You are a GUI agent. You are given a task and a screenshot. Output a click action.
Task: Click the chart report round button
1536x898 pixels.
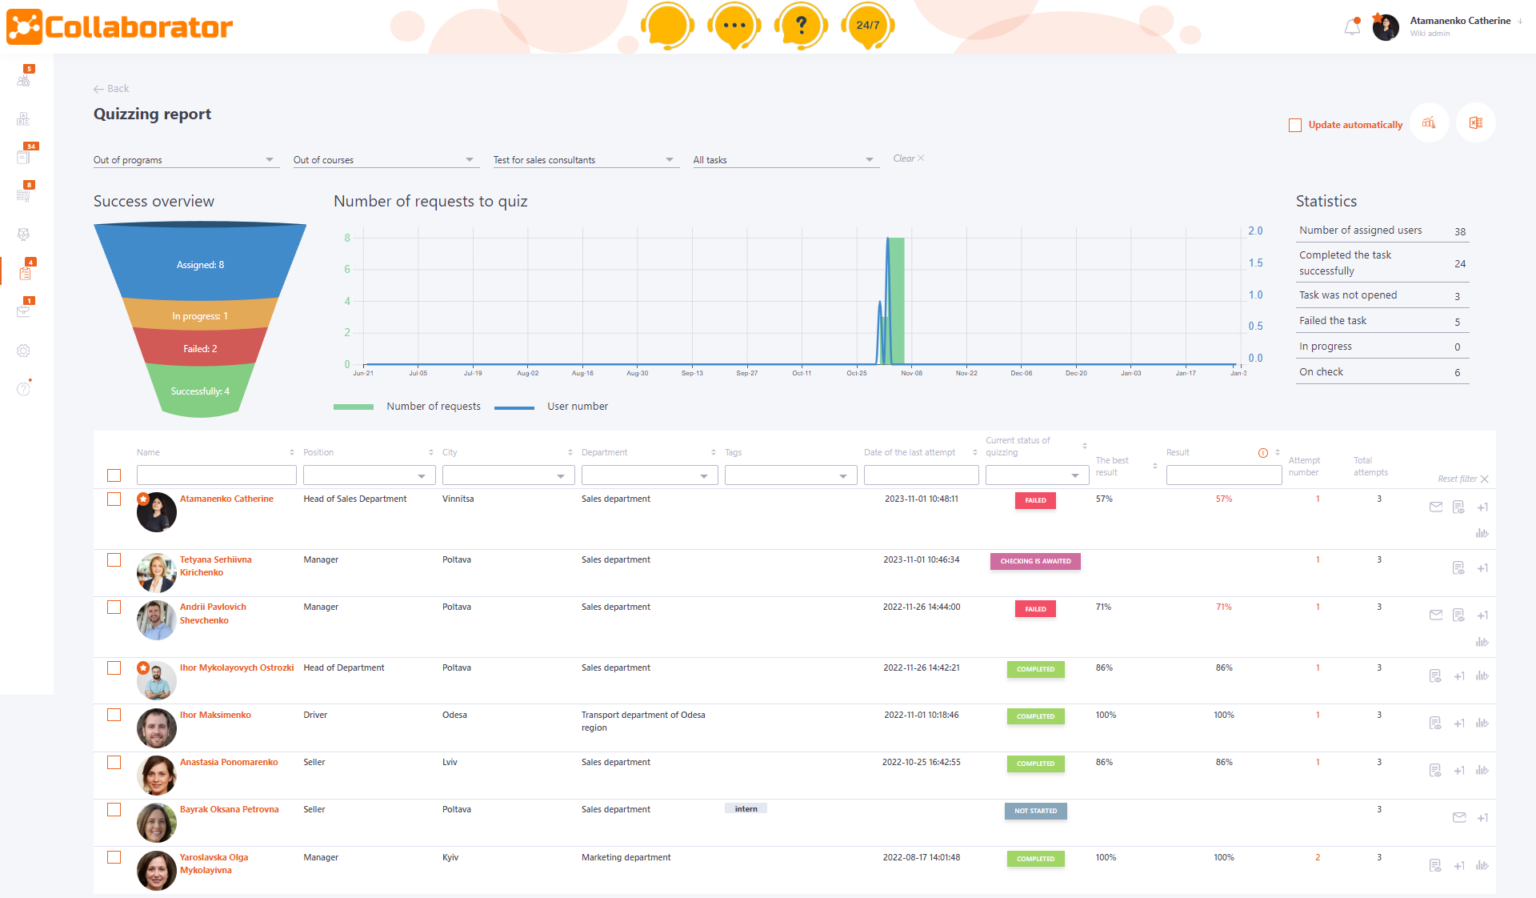[x=1429, y=123]
